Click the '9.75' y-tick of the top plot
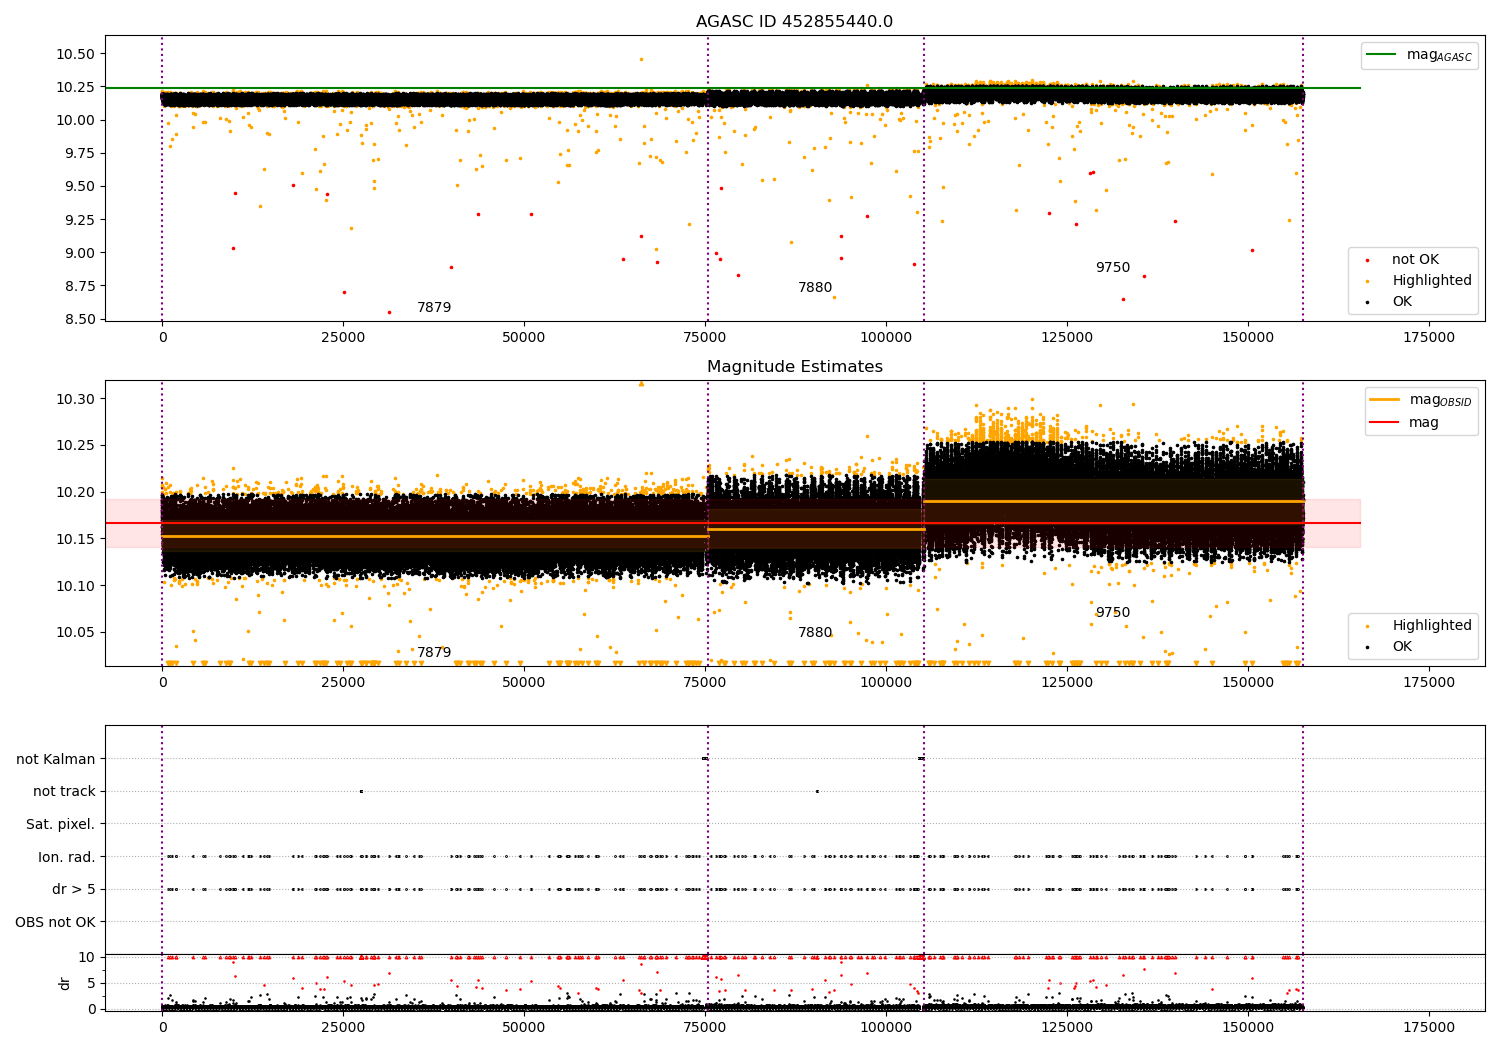 [79, 153]
